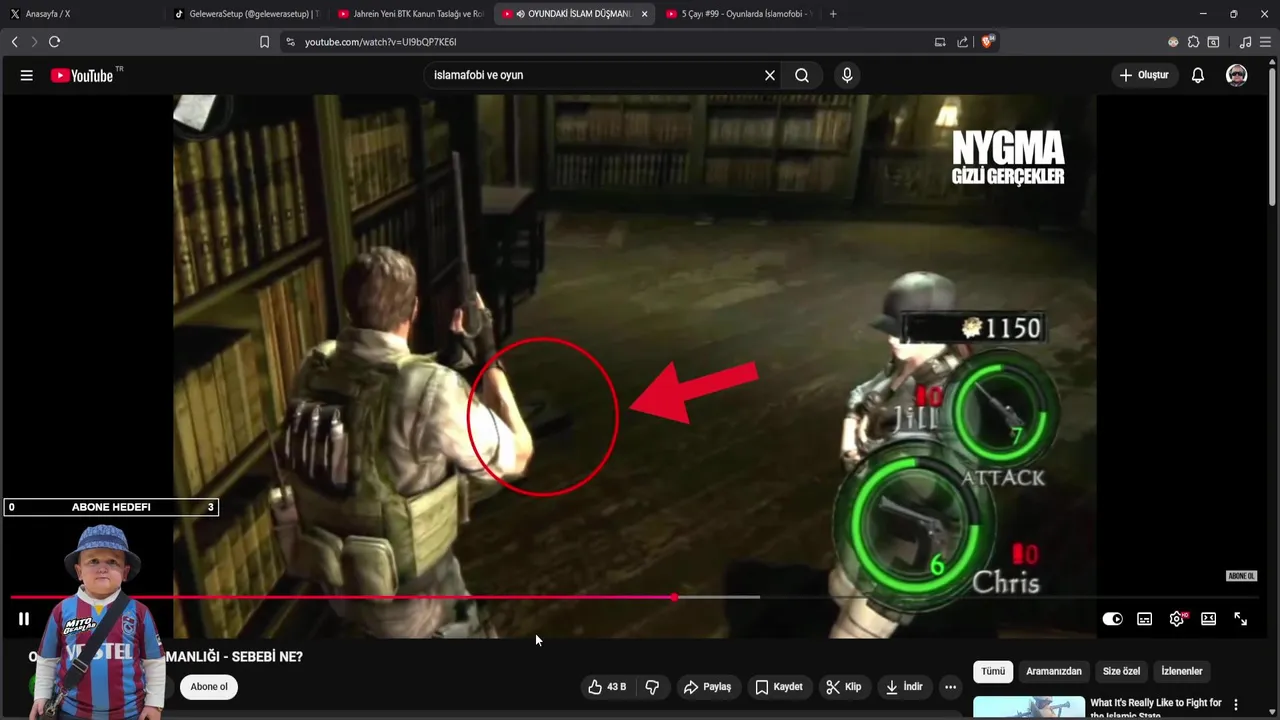1280x720 pixels.
Task: Download the video with İndir
Action: [904, 687]
